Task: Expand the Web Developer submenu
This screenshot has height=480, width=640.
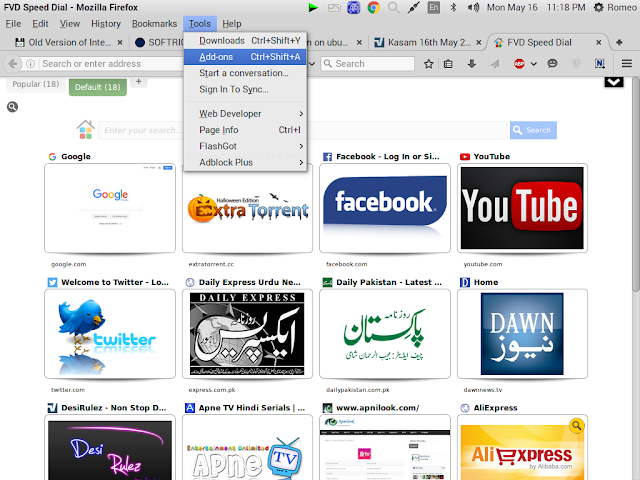Action: 245,114
